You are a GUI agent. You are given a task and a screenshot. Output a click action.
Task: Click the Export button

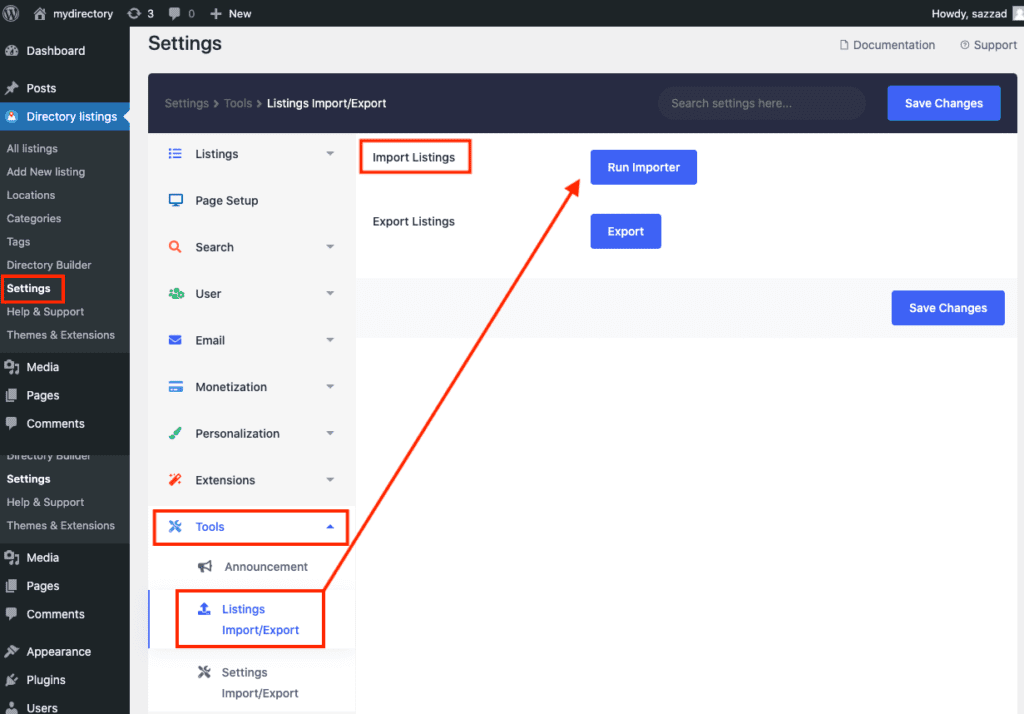coord(625,231)
